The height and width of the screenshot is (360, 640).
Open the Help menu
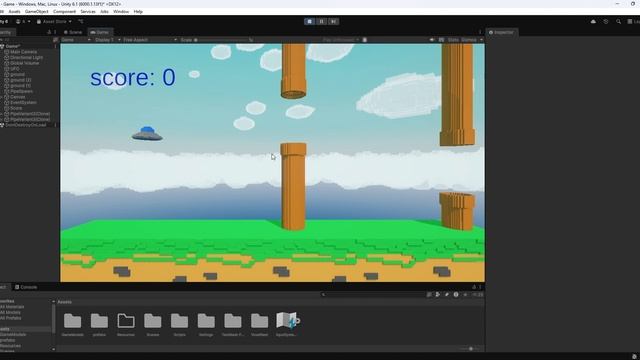[x=138, y=11]
